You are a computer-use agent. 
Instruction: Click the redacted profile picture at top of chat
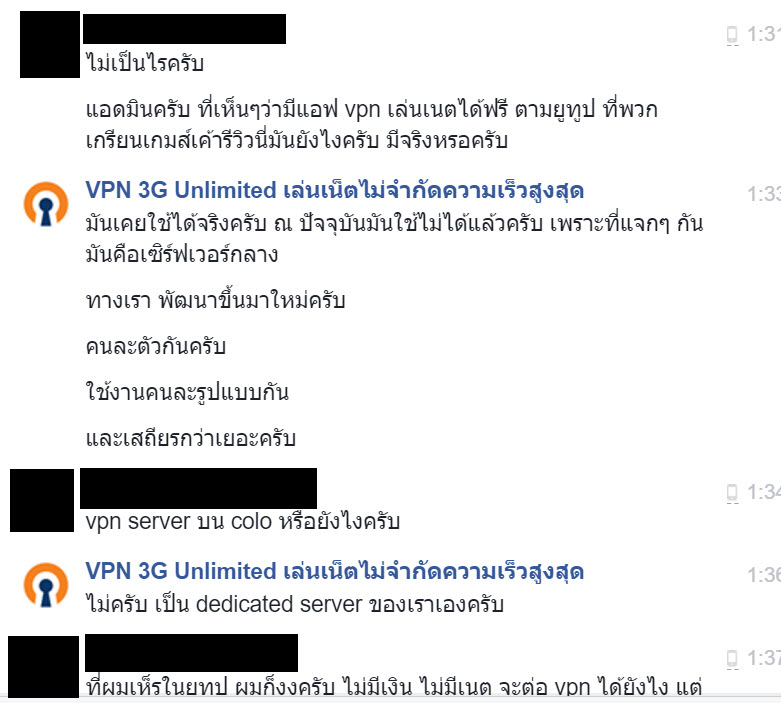[x=50, y=45]
